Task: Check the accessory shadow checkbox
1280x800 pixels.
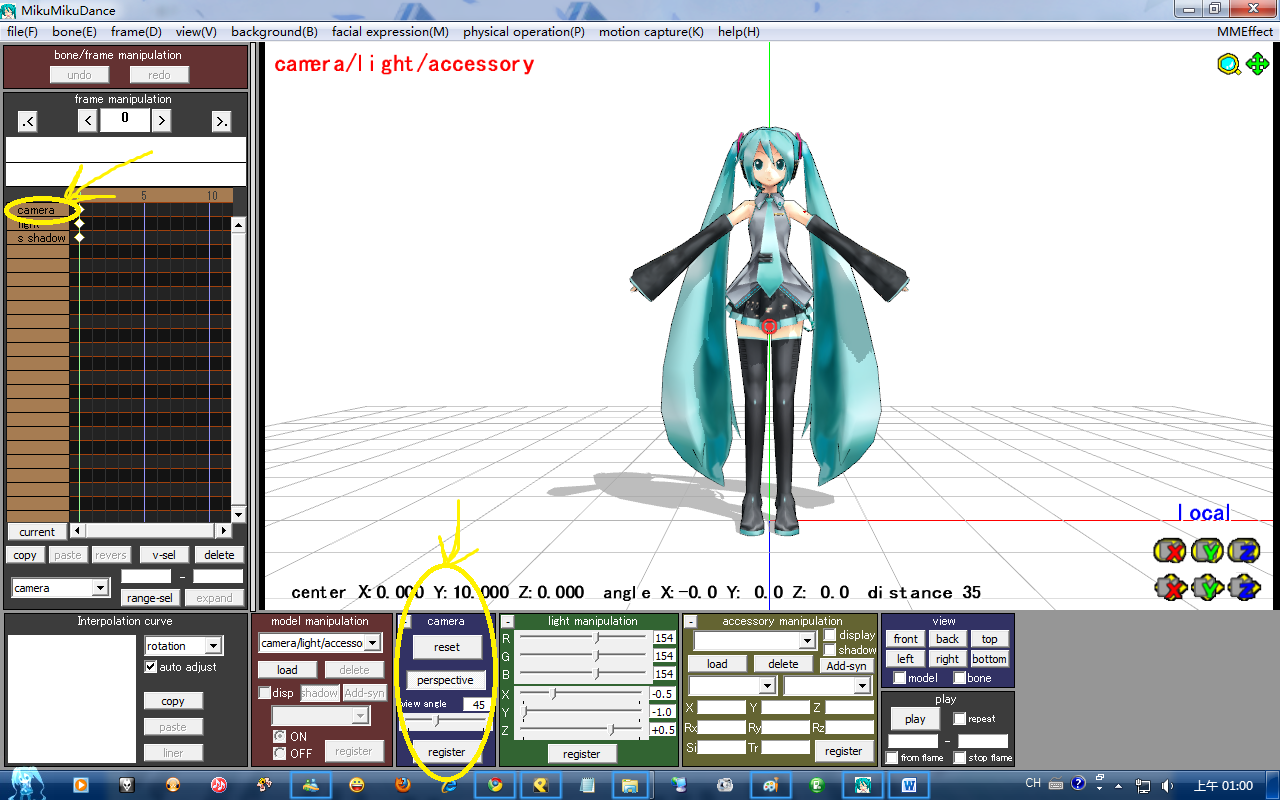Action: pos(830,650)
